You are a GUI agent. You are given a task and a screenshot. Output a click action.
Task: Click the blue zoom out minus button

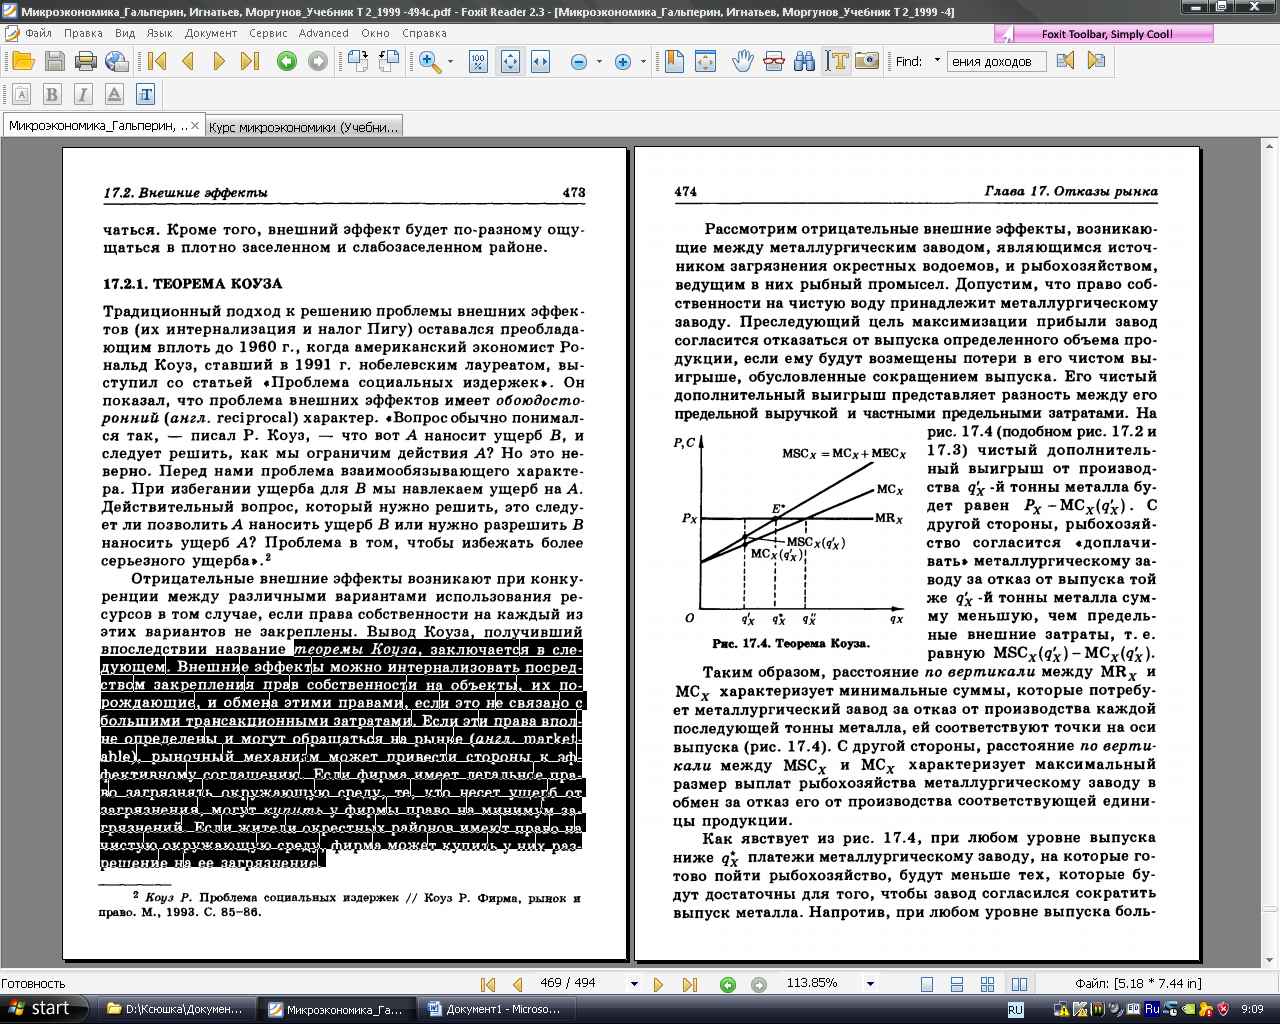point(578,62)
